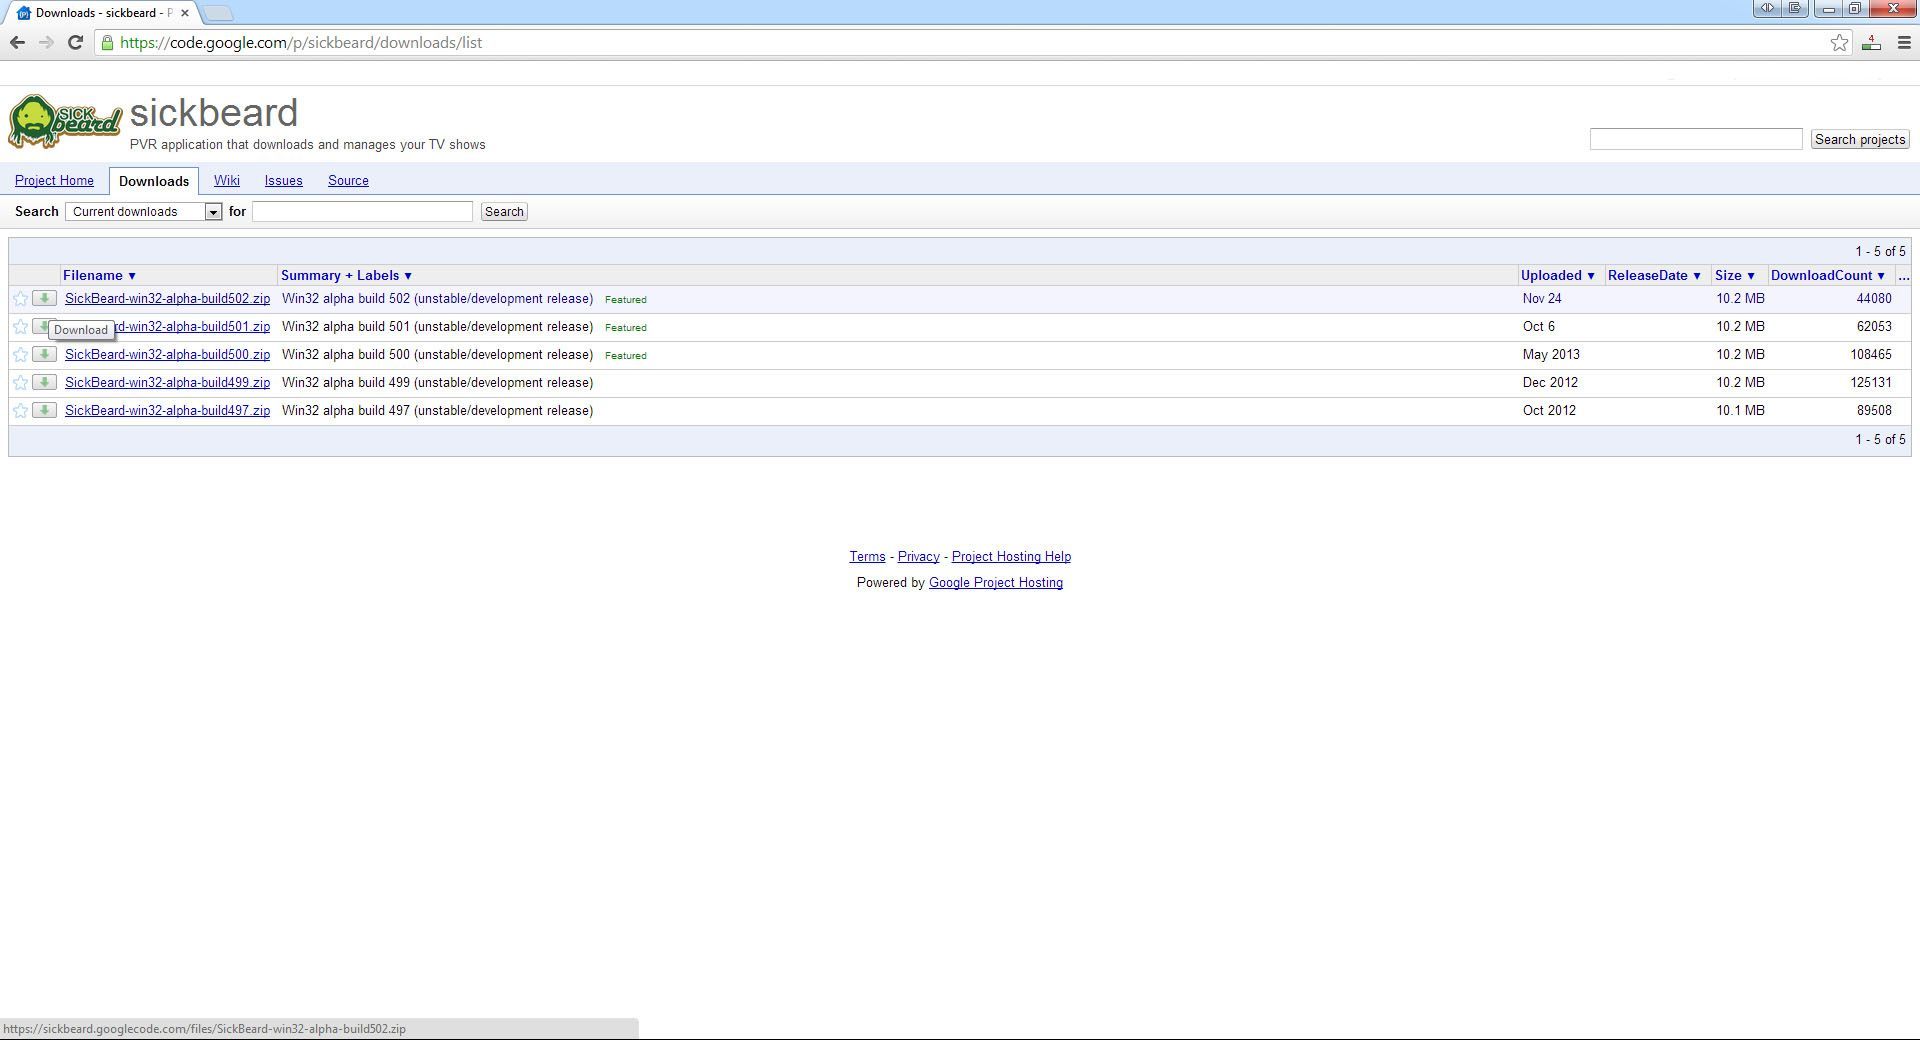This screenshot has width=1920, height=1040.
Task: Click 'Win32 alpha build 499' summary text
Action: [x=437, y=383]
